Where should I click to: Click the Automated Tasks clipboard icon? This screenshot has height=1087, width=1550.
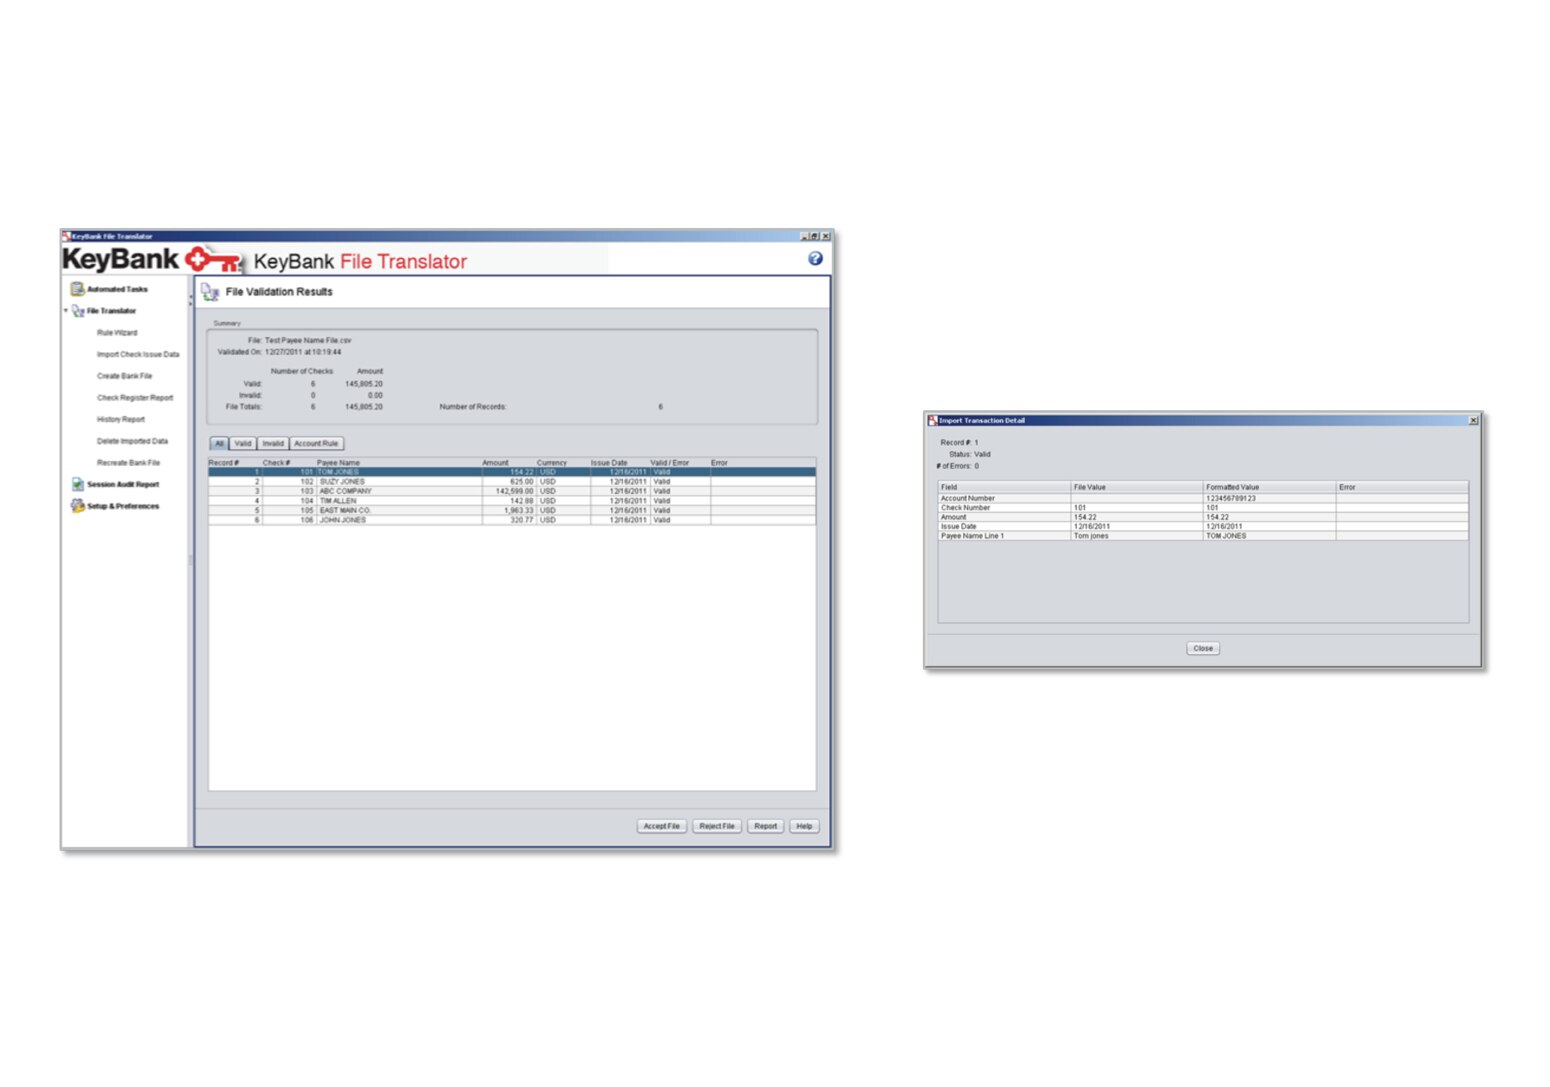click(x=77, y=289)
